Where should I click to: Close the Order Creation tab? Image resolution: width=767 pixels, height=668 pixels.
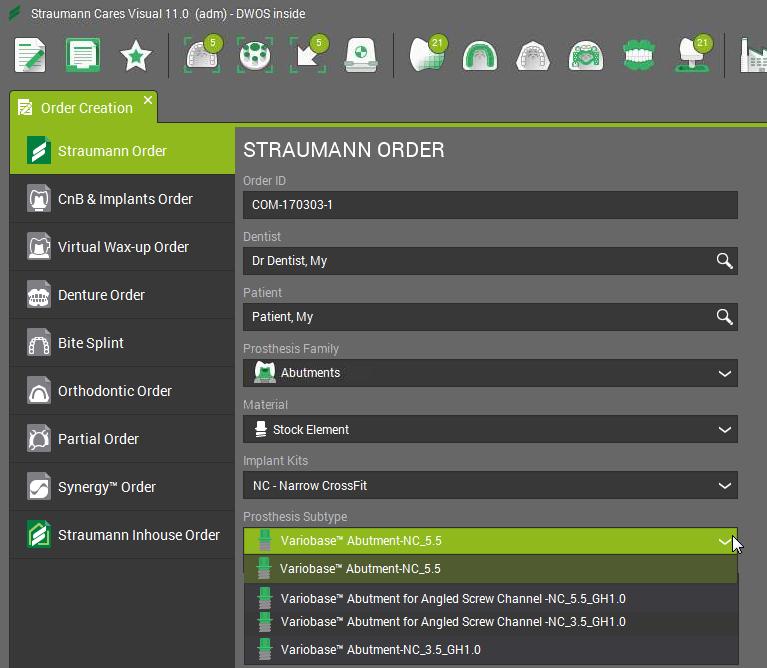coord(148,100)
